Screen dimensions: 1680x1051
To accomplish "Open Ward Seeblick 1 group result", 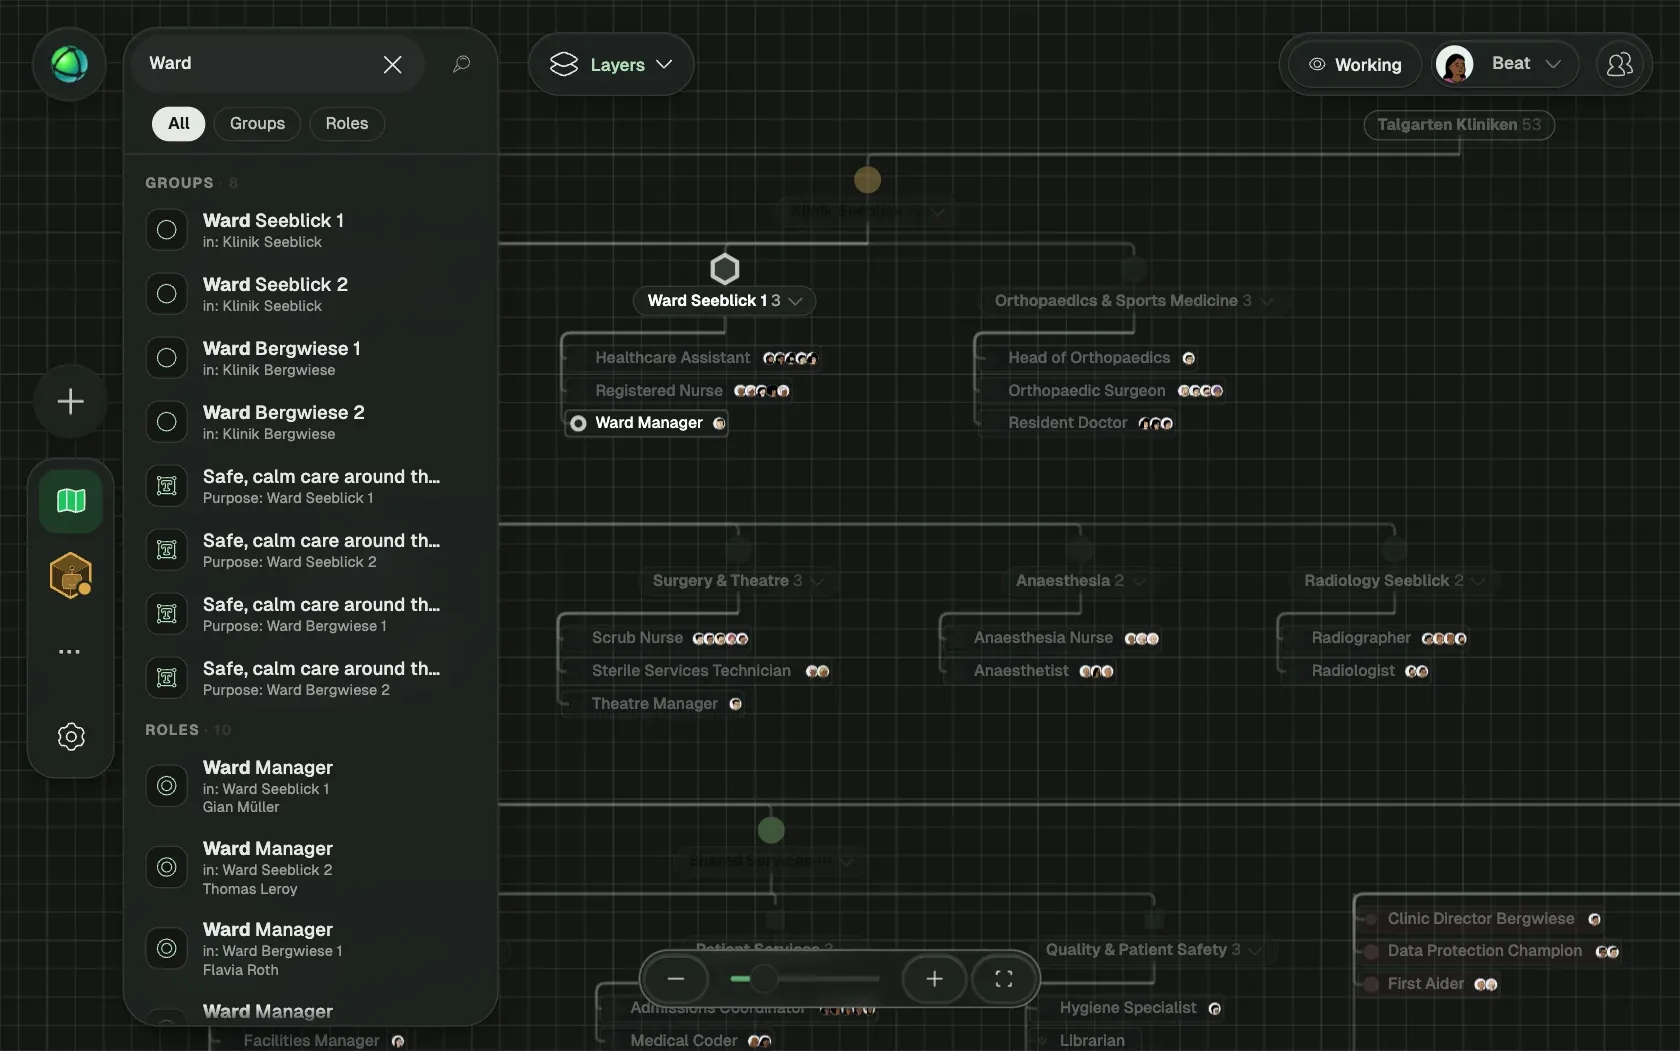I will click(310, 230).
